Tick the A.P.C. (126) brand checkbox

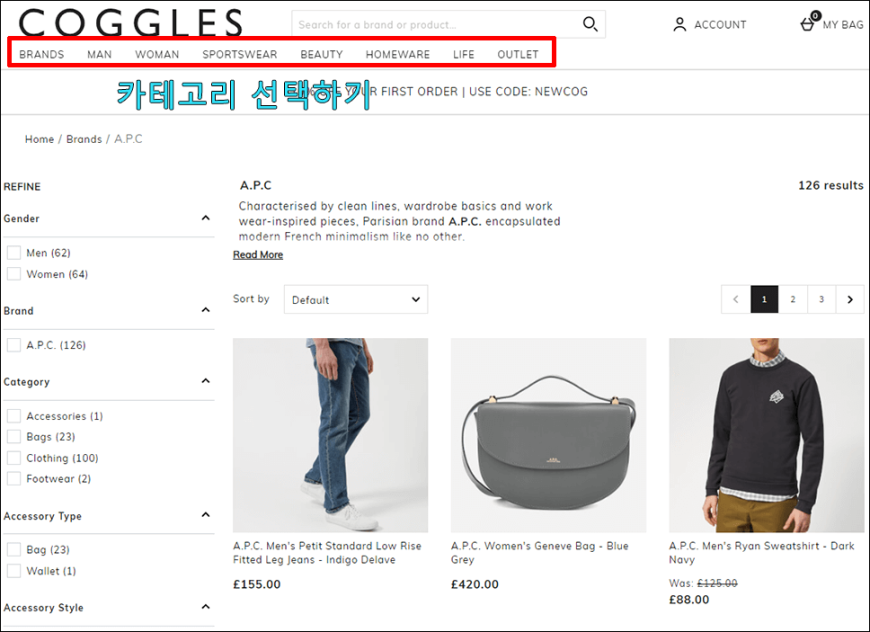pos(14,345)
